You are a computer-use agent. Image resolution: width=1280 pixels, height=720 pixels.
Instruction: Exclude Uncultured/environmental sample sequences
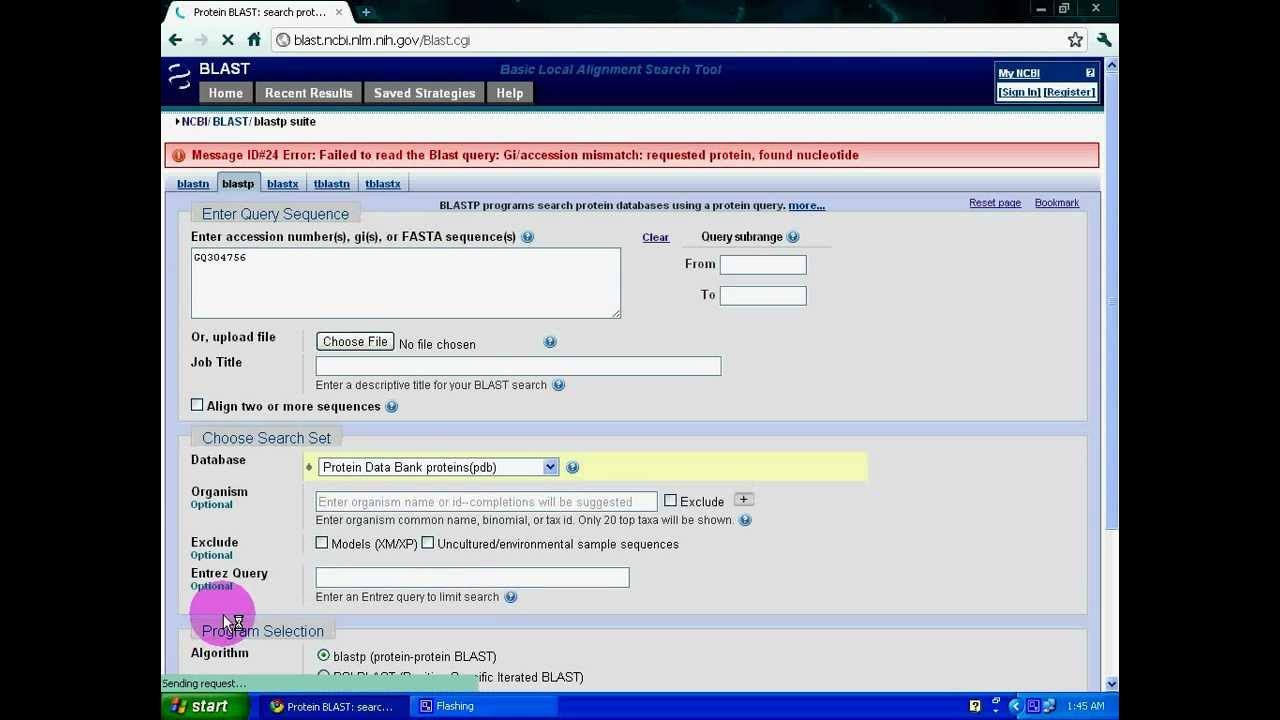pos(427,543)
